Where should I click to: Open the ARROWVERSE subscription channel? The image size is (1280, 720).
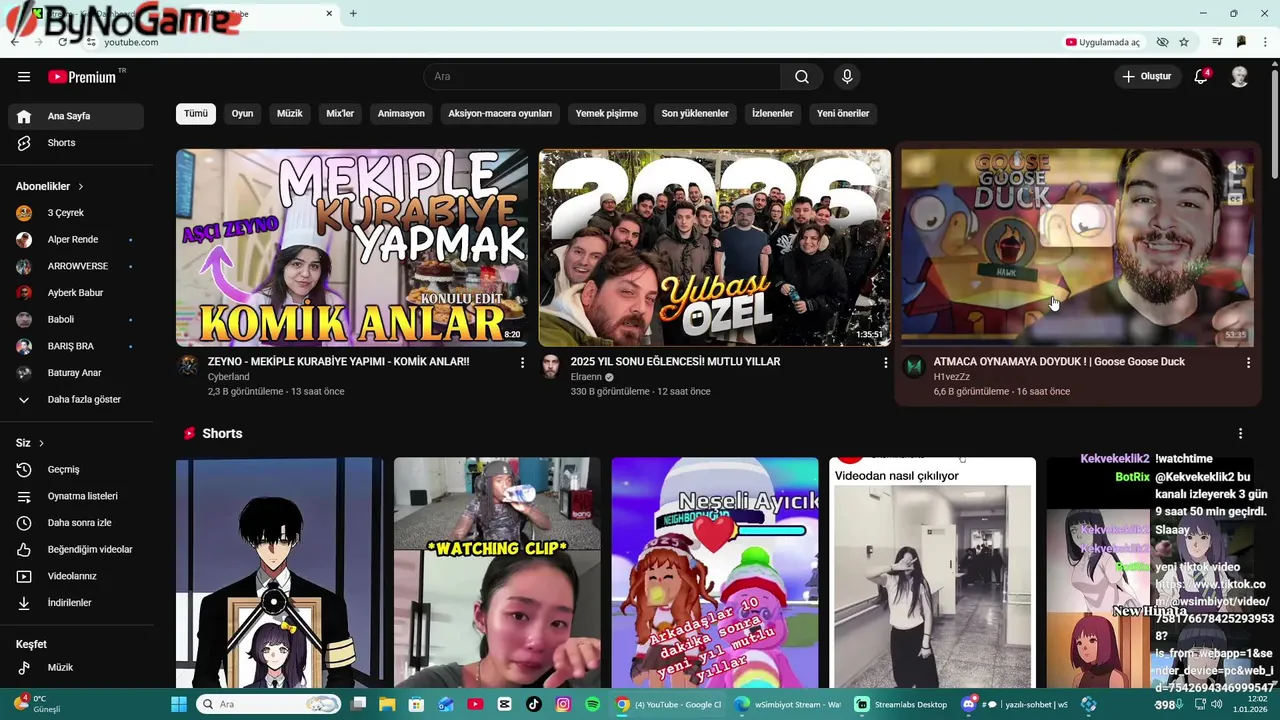[x=76, y=266]
